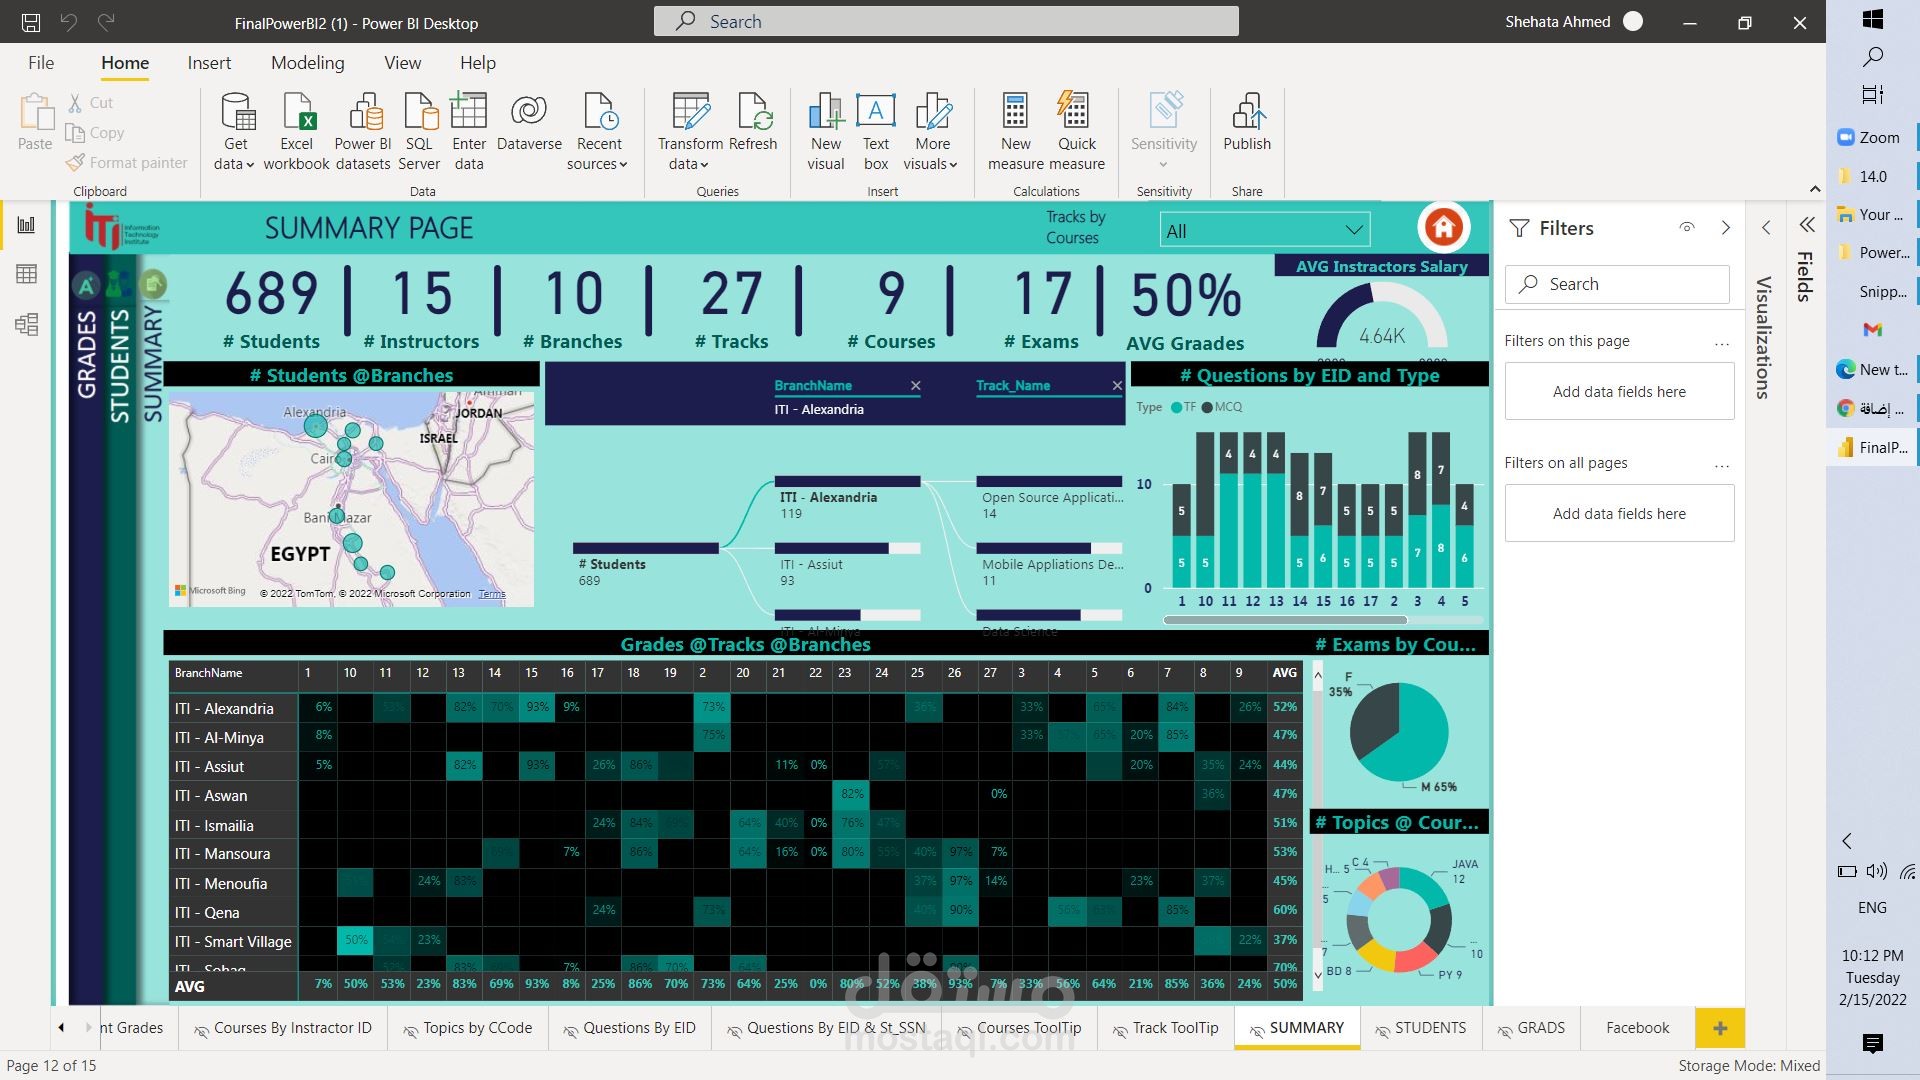Add a new report page
This screenshot has width=1920, height=1080.
pos(1720,1028)
